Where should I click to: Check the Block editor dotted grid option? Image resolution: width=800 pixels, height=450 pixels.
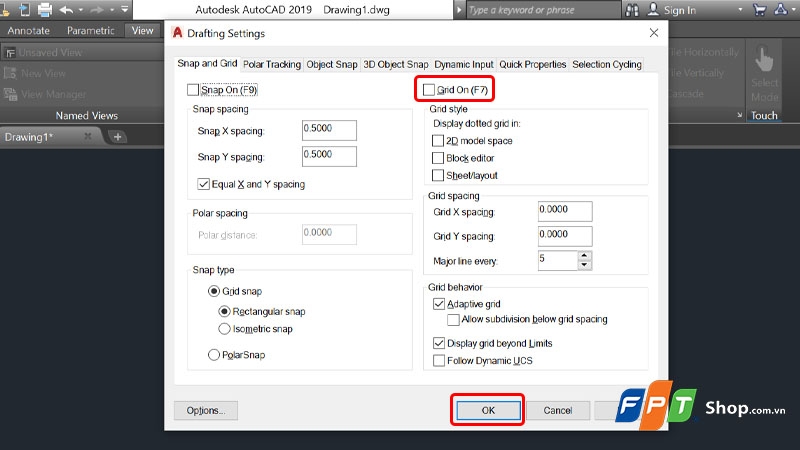click(437, 158)
